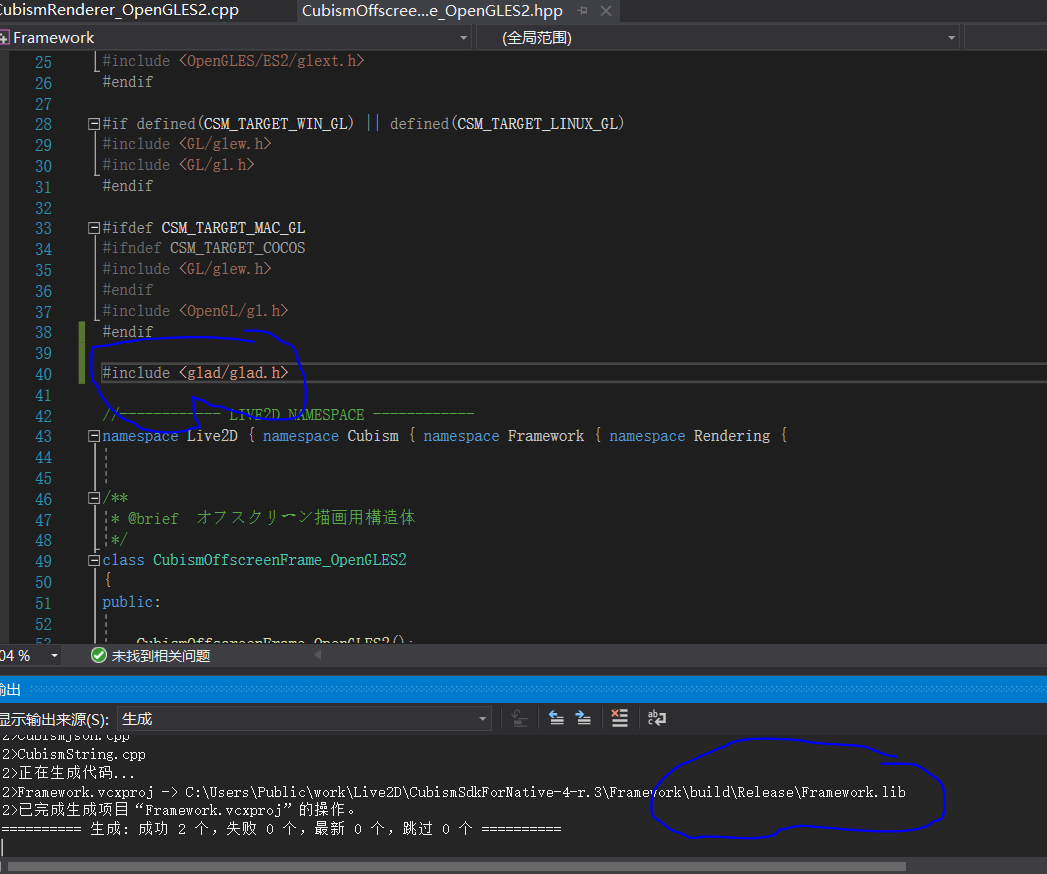Screen dimensions: 1047x874
Task: Collapse the #ifdef CSM_TARGET_MAC_GL block
Action: point(94,228)
